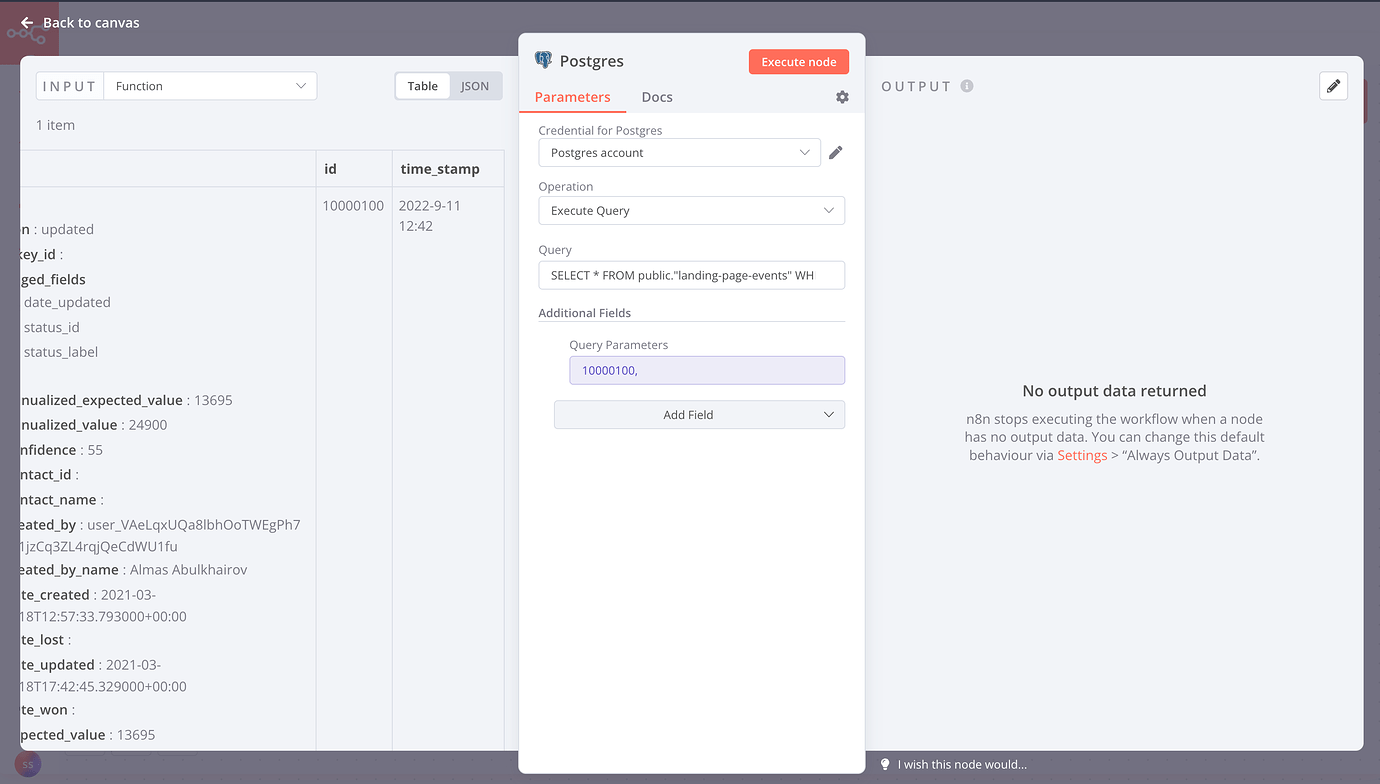Viewport: 1380px width, 784px height.
Task: Open the Execute Query operation dropdown
Action: click(x=691, y=211)
